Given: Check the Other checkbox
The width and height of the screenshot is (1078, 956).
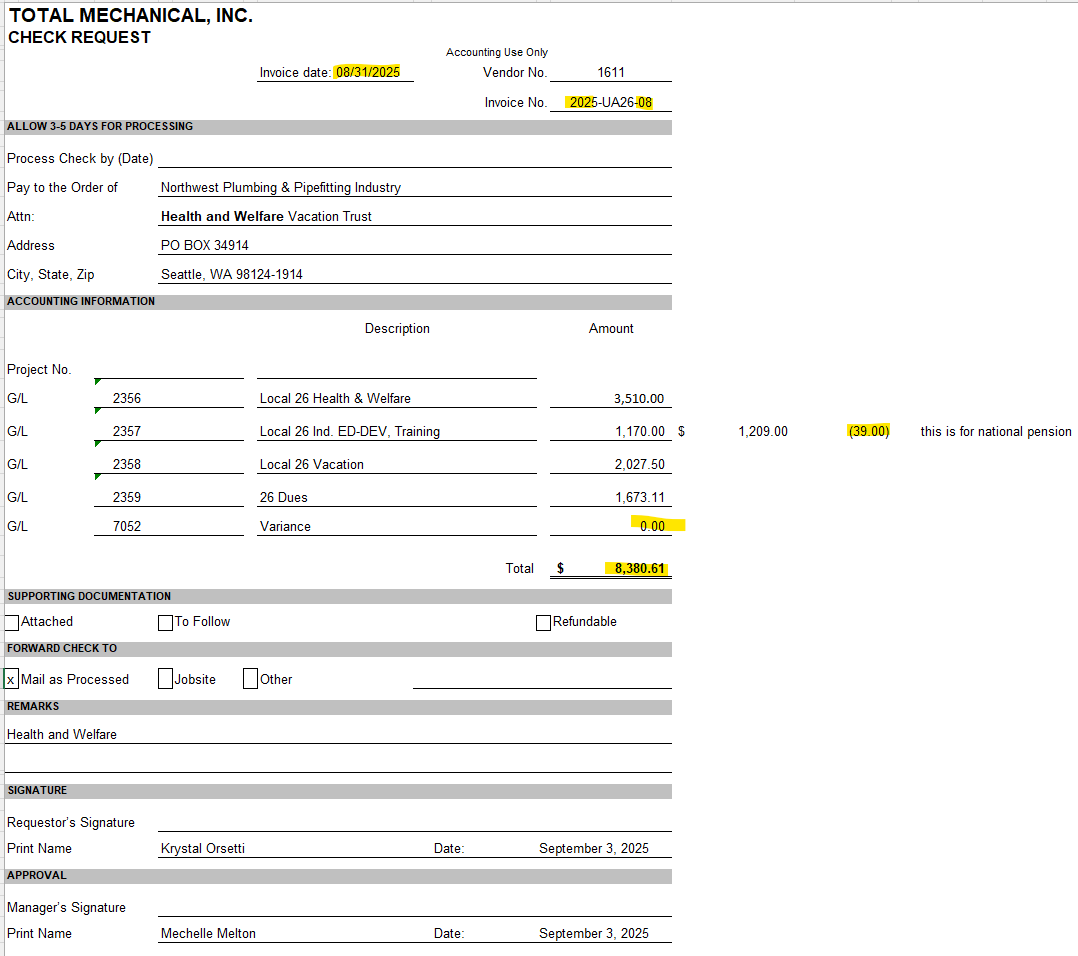Looking at the screenshot, I should pyautogui.click(x=250, y=679).
